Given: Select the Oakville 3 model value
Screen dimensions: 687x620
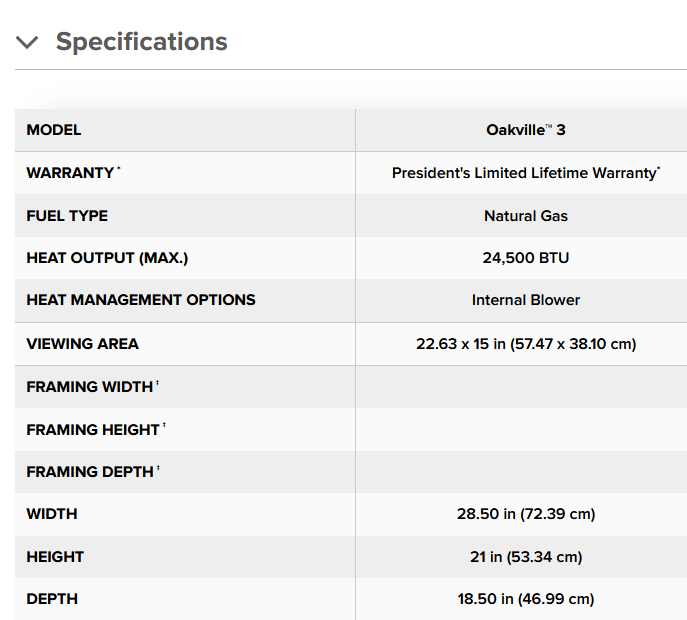Looking at the screenshot, I should (x=525, y=130).
